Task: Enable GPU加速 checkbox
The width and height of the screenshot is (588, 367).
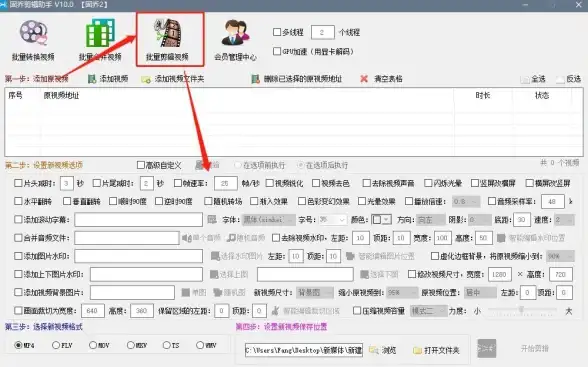Action: (277, 51)
